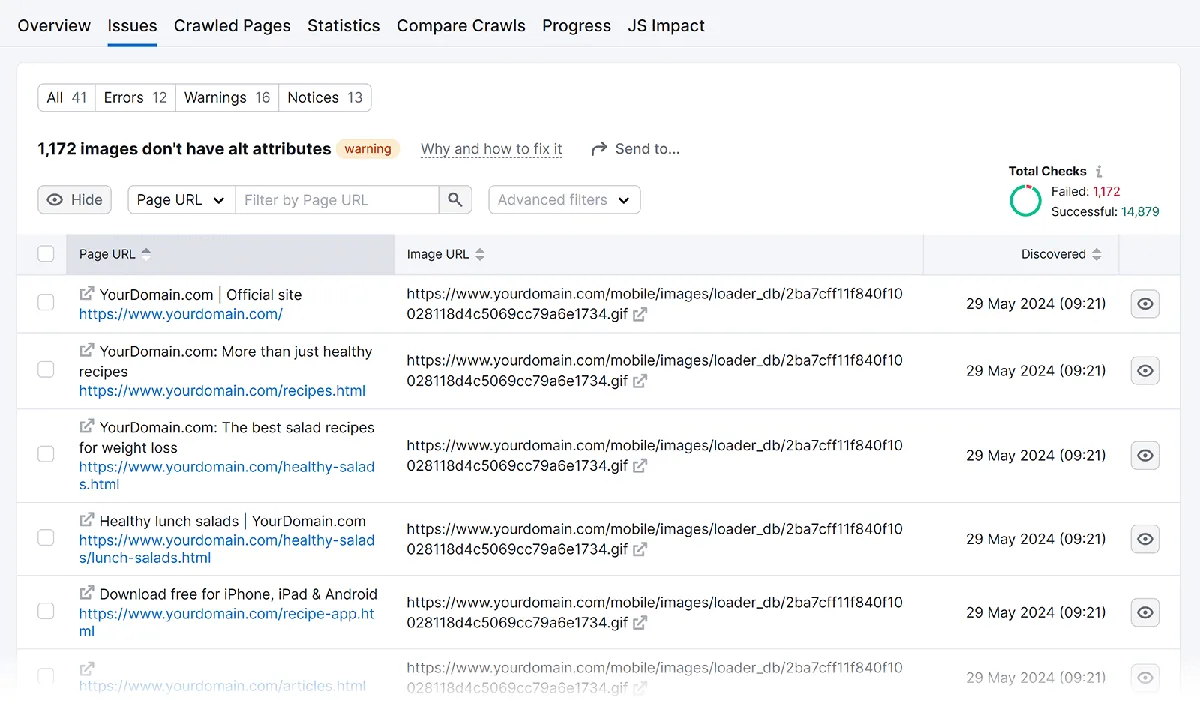
Task: Open external link icon for Download free row
Action: [87, 593]
